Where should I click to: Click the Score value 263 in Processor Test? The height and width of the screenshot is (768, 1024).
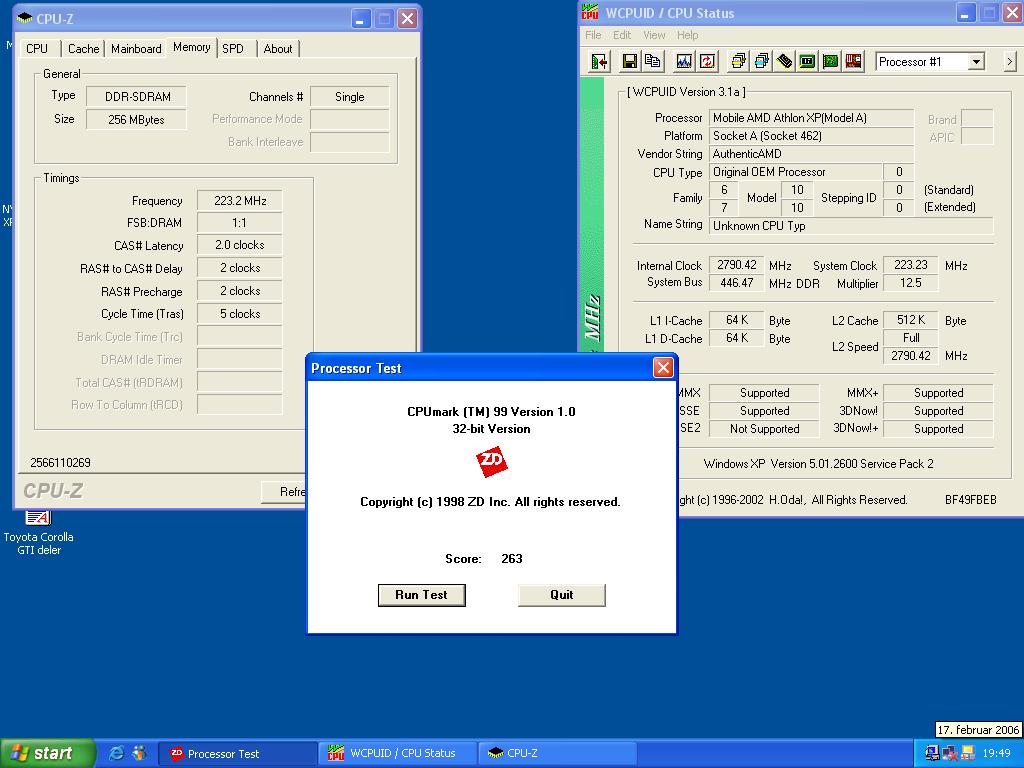click(x=511, y=559)
